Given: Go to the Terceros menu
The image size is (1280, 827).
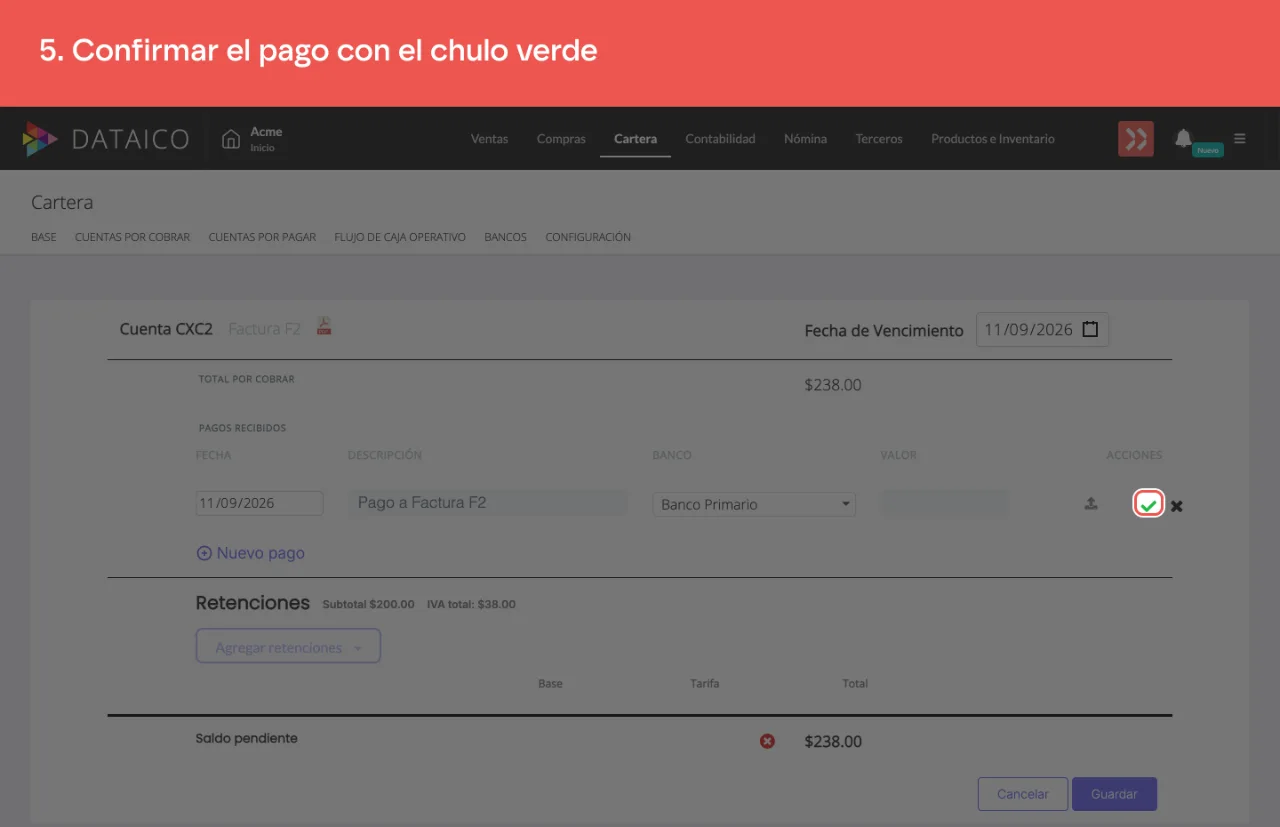Looking at the screenshot, I should pos(879,139).
